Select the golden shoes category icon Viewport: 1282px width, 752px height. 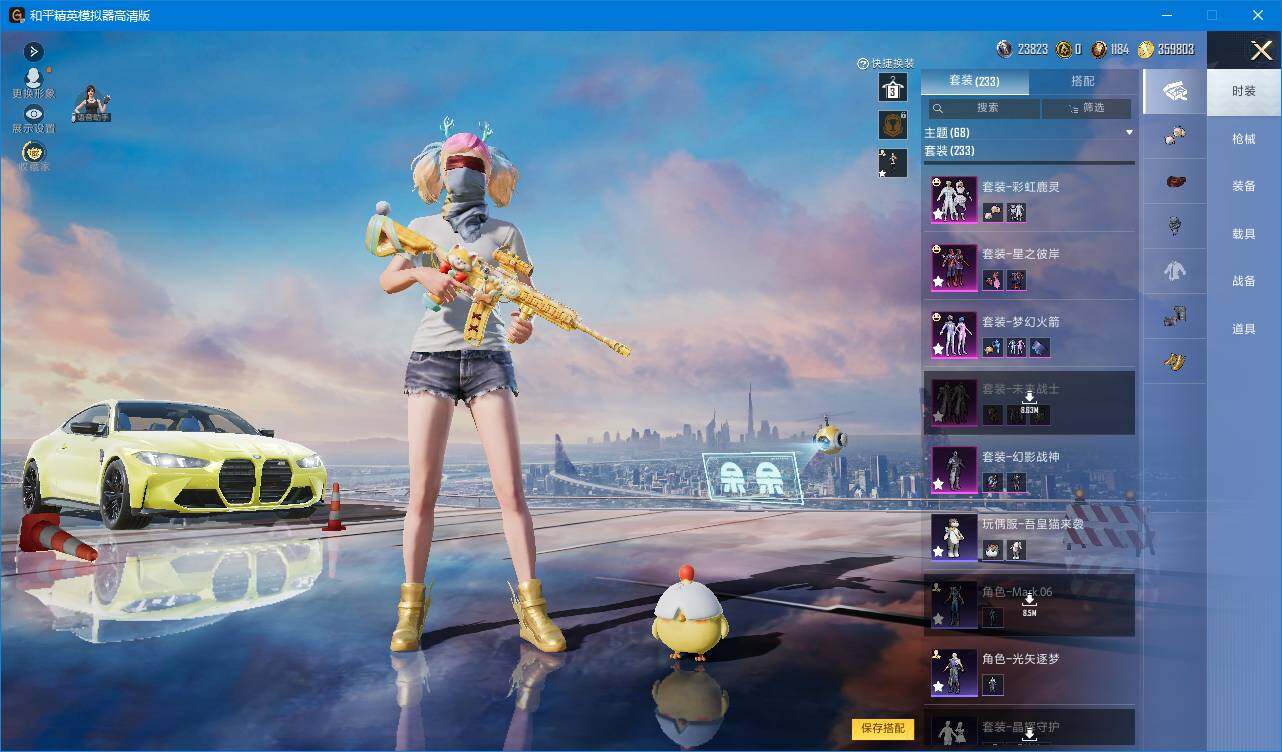[x=1174, y=361]
